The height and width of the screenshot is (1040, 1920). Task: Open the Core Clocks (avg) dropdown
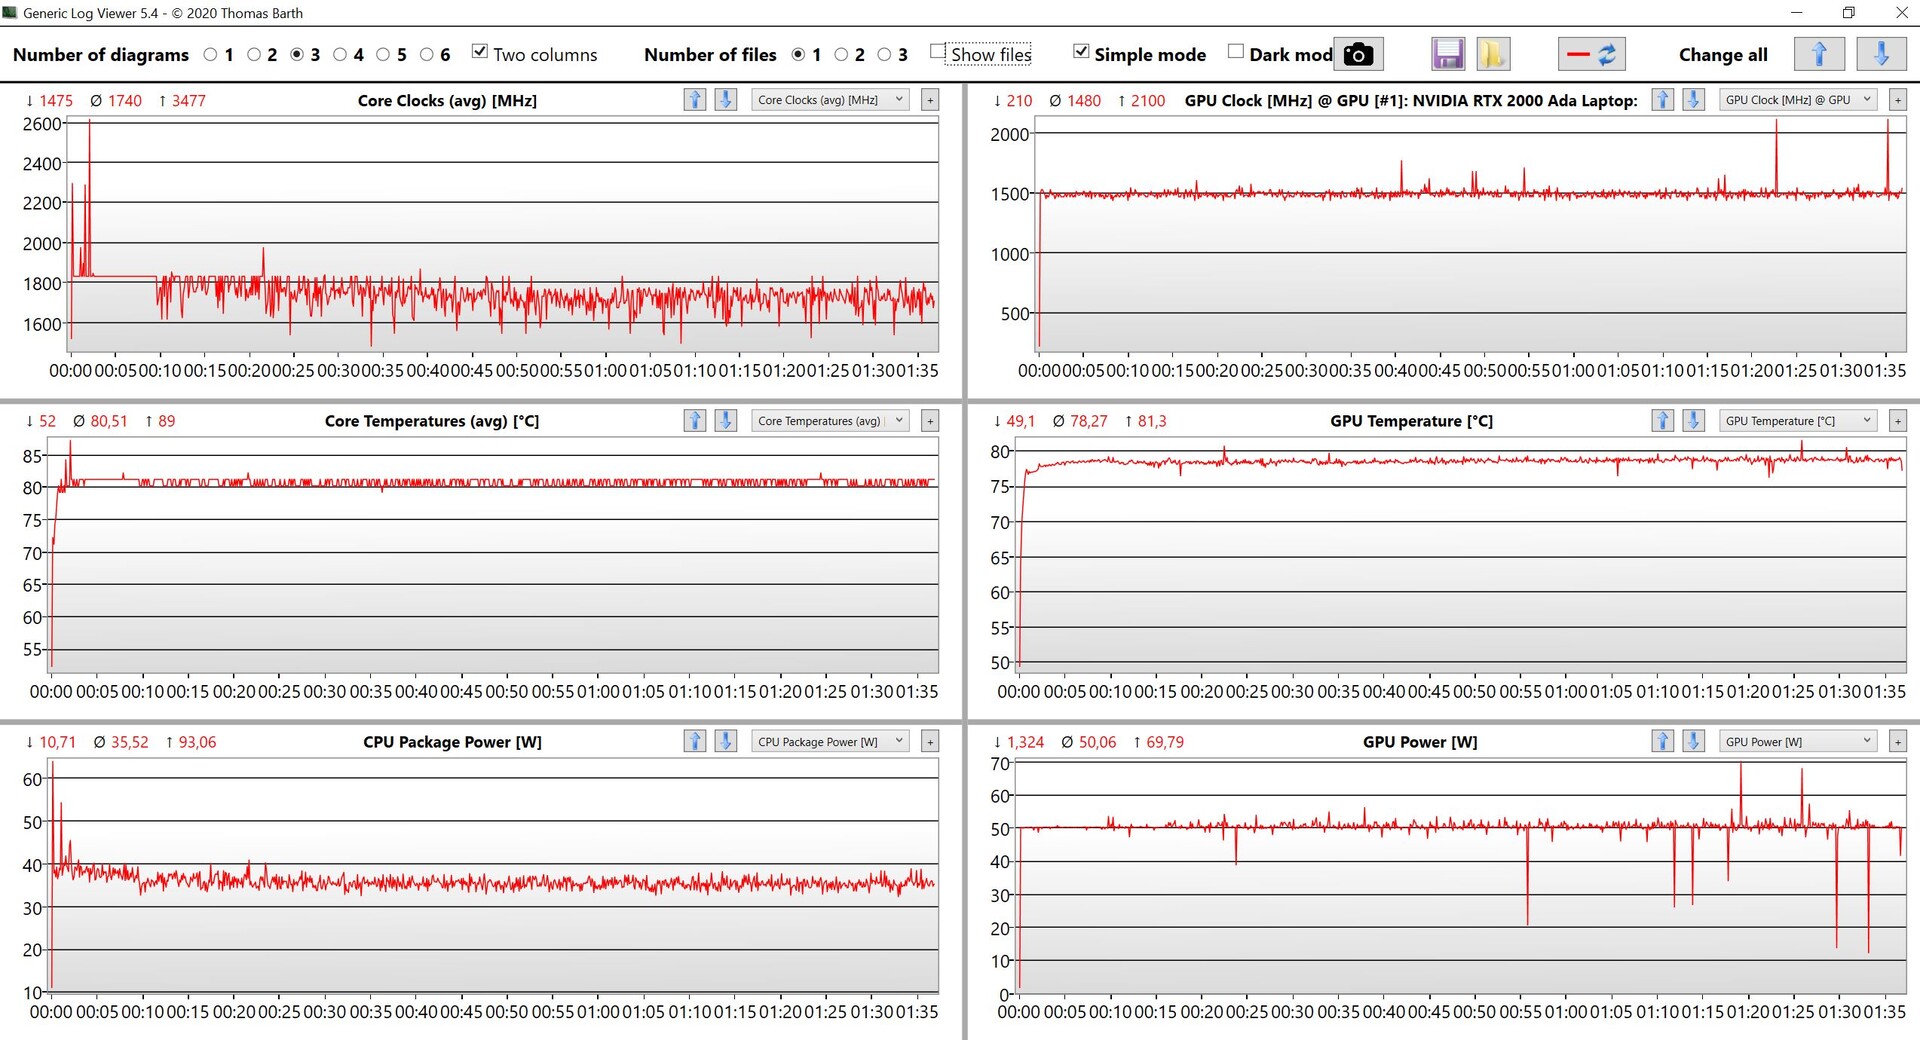(829, 100)
